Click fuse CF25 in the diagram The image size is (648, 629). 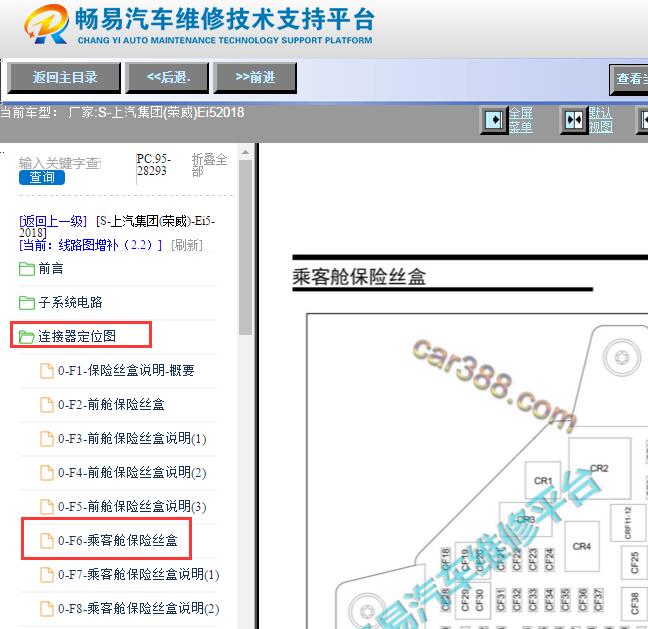point(634,562)
